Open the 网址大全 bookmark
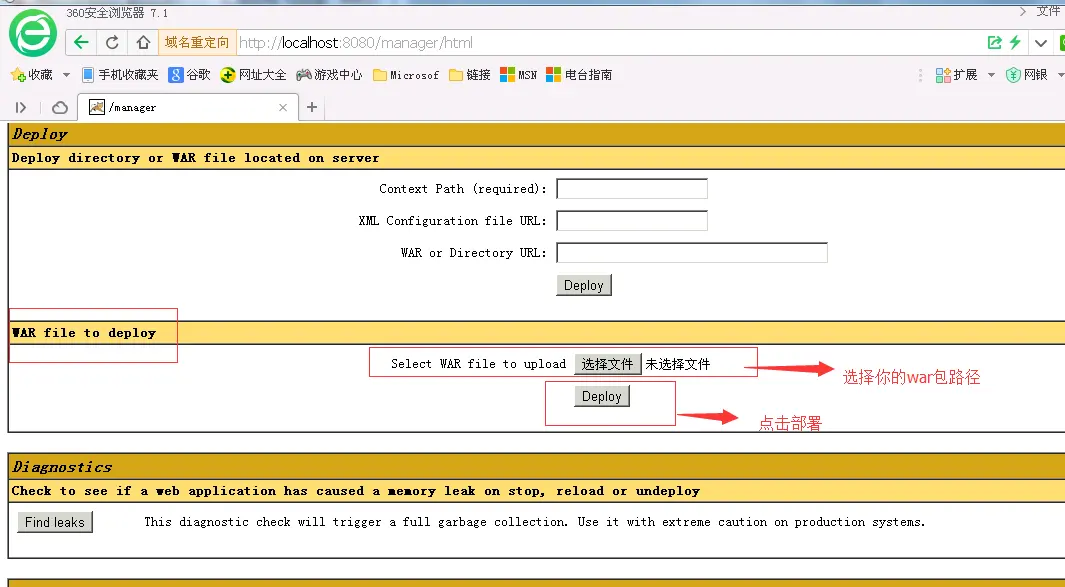 click(253, 75)
